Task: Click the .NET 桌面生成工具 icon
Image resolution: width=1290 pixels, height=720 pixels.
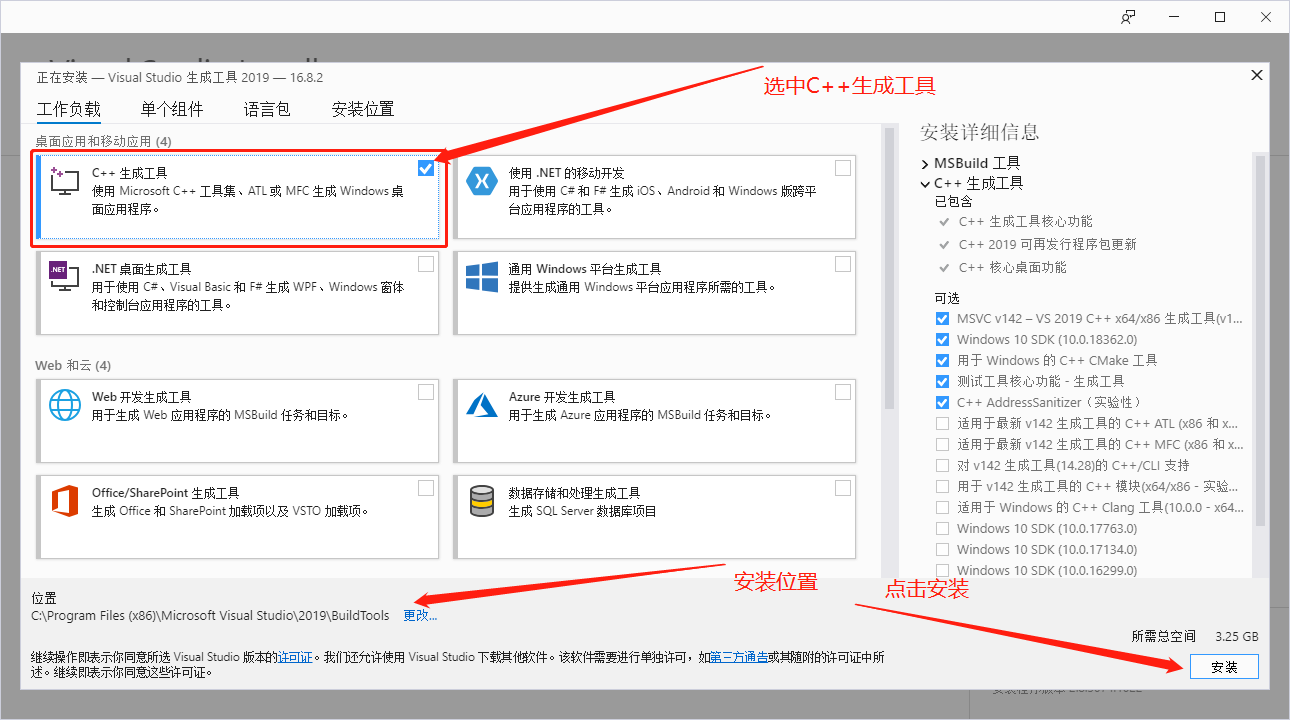Action: [x=64, y=276]
